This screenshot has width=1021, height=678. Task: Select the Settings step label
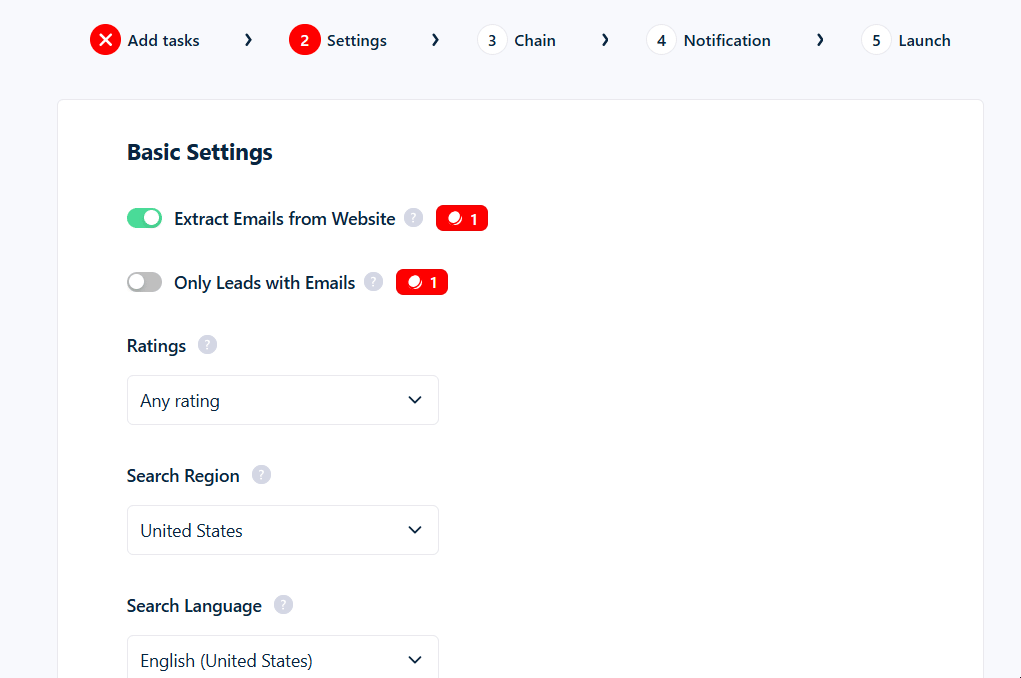(357, 40)
